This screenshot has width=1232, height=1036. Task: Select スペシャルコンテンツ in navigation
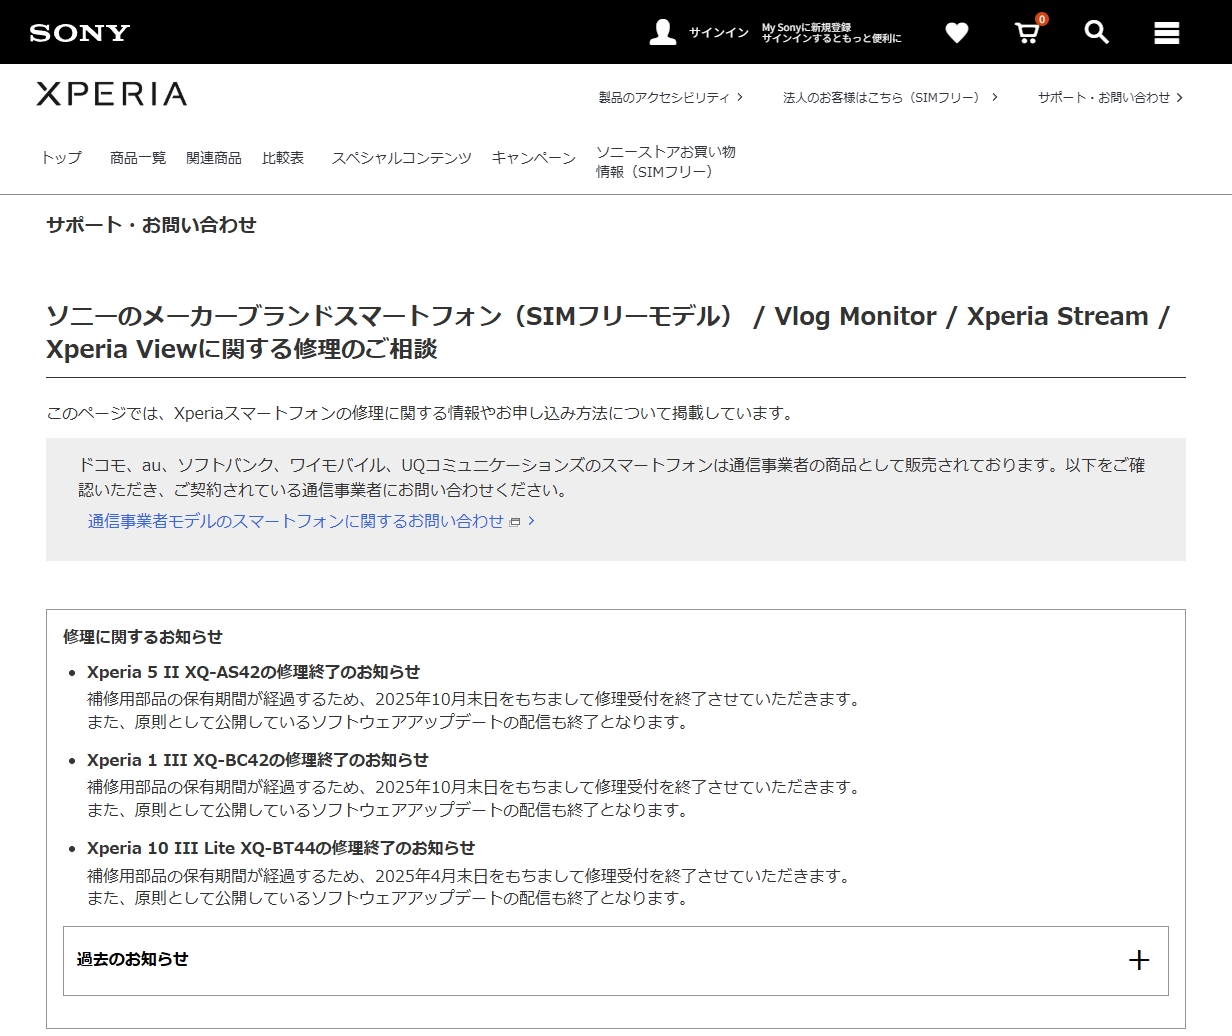401,158
